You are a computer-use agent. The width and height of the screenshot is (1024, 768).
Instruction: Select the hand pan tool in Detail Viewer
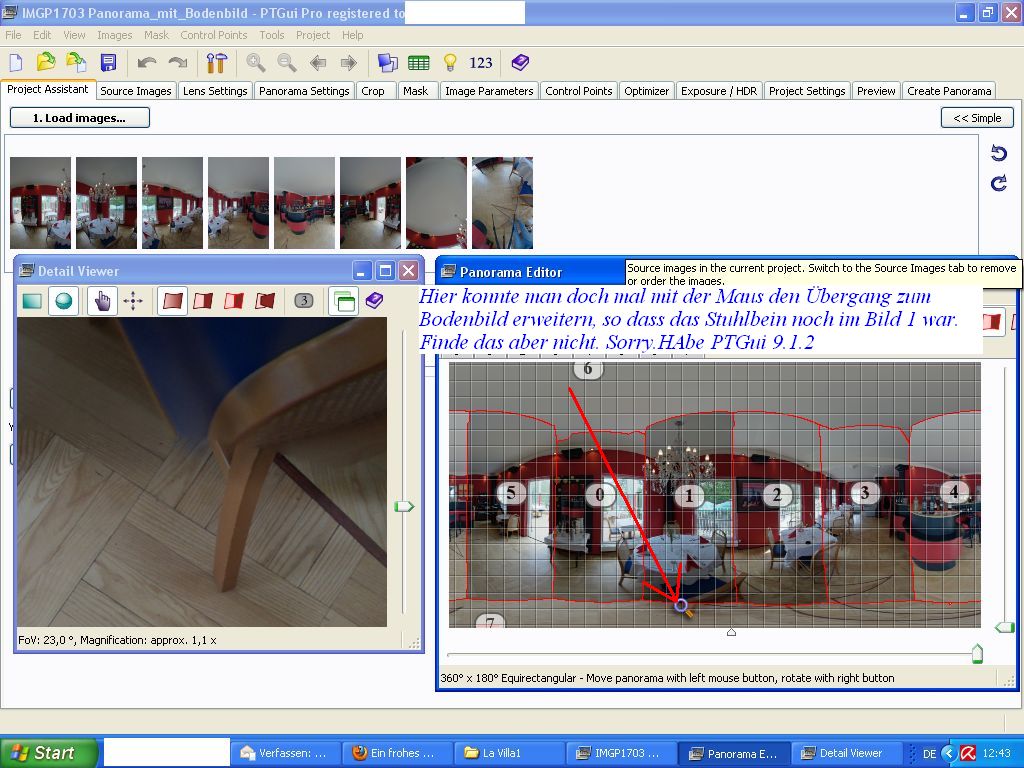pos(102,300)
